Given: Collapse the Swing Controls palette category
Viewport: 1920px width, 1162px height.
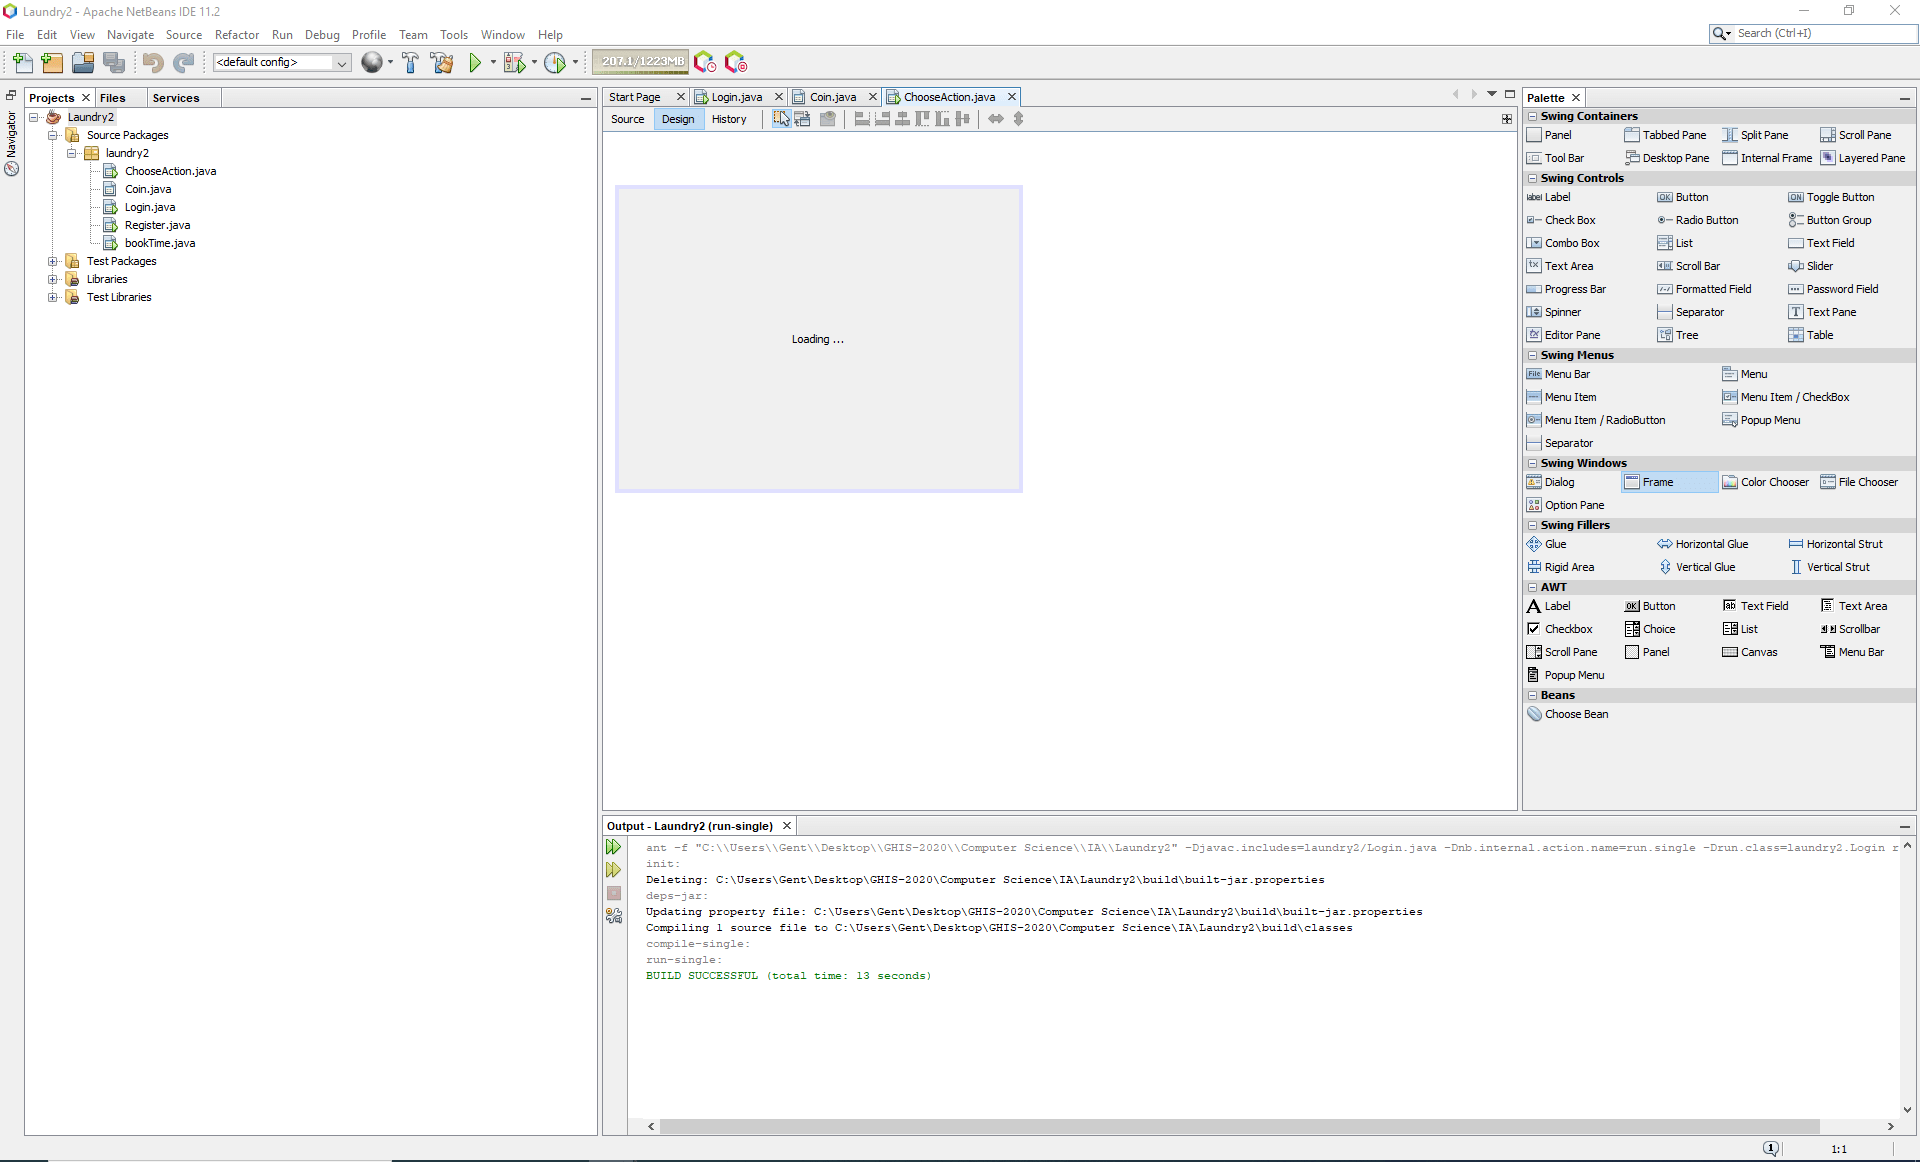Looking at the screenshot, I should pyautogui.click(x=1534, y=178).
